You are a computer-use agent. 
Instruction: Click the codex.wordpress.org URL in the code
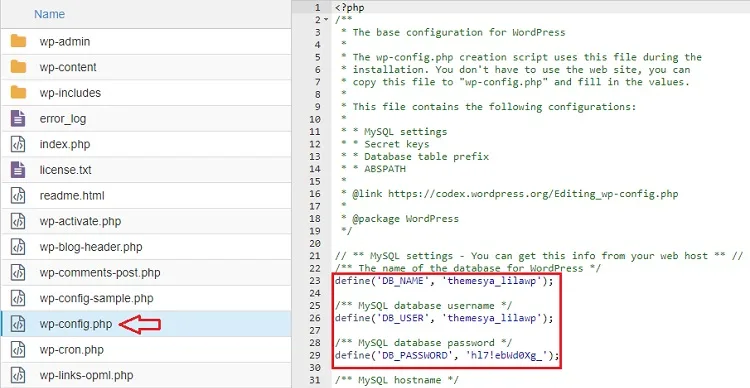click(533, 194)
